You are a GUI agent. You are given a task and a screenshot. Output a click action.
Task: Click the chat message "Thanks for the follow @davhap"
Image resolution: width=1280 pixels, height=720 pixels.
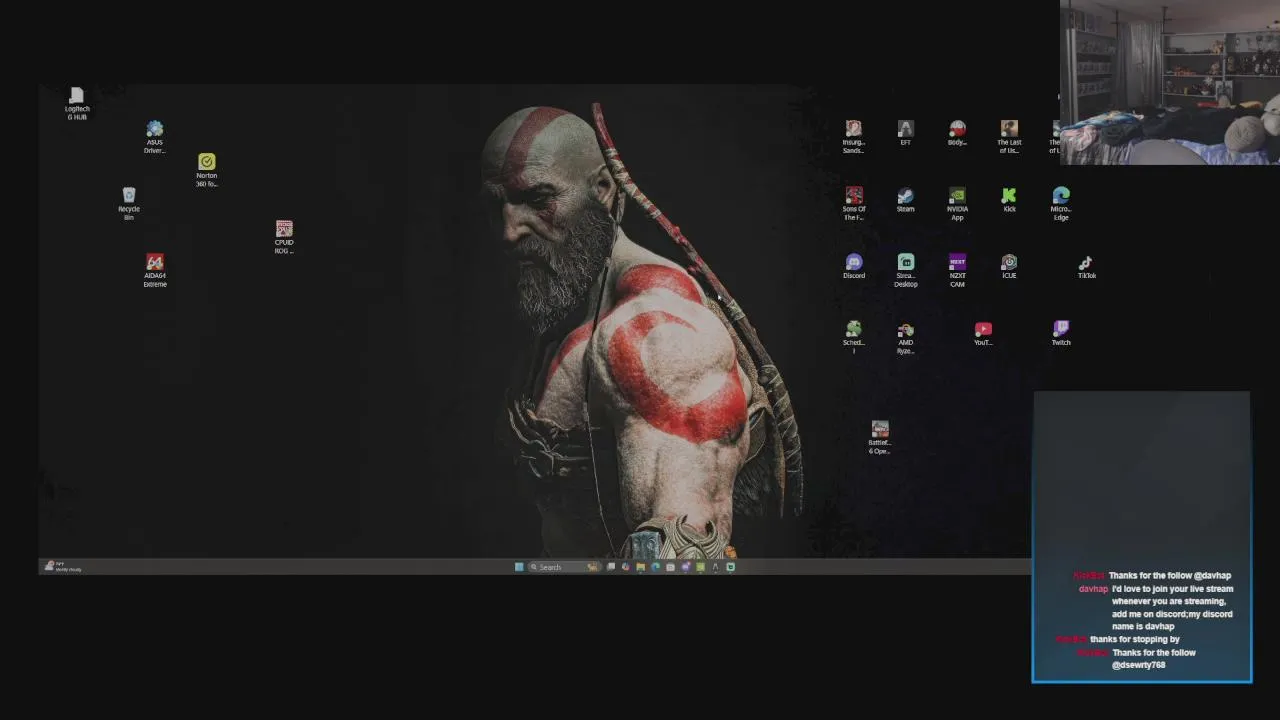[x=1170, y=575]
